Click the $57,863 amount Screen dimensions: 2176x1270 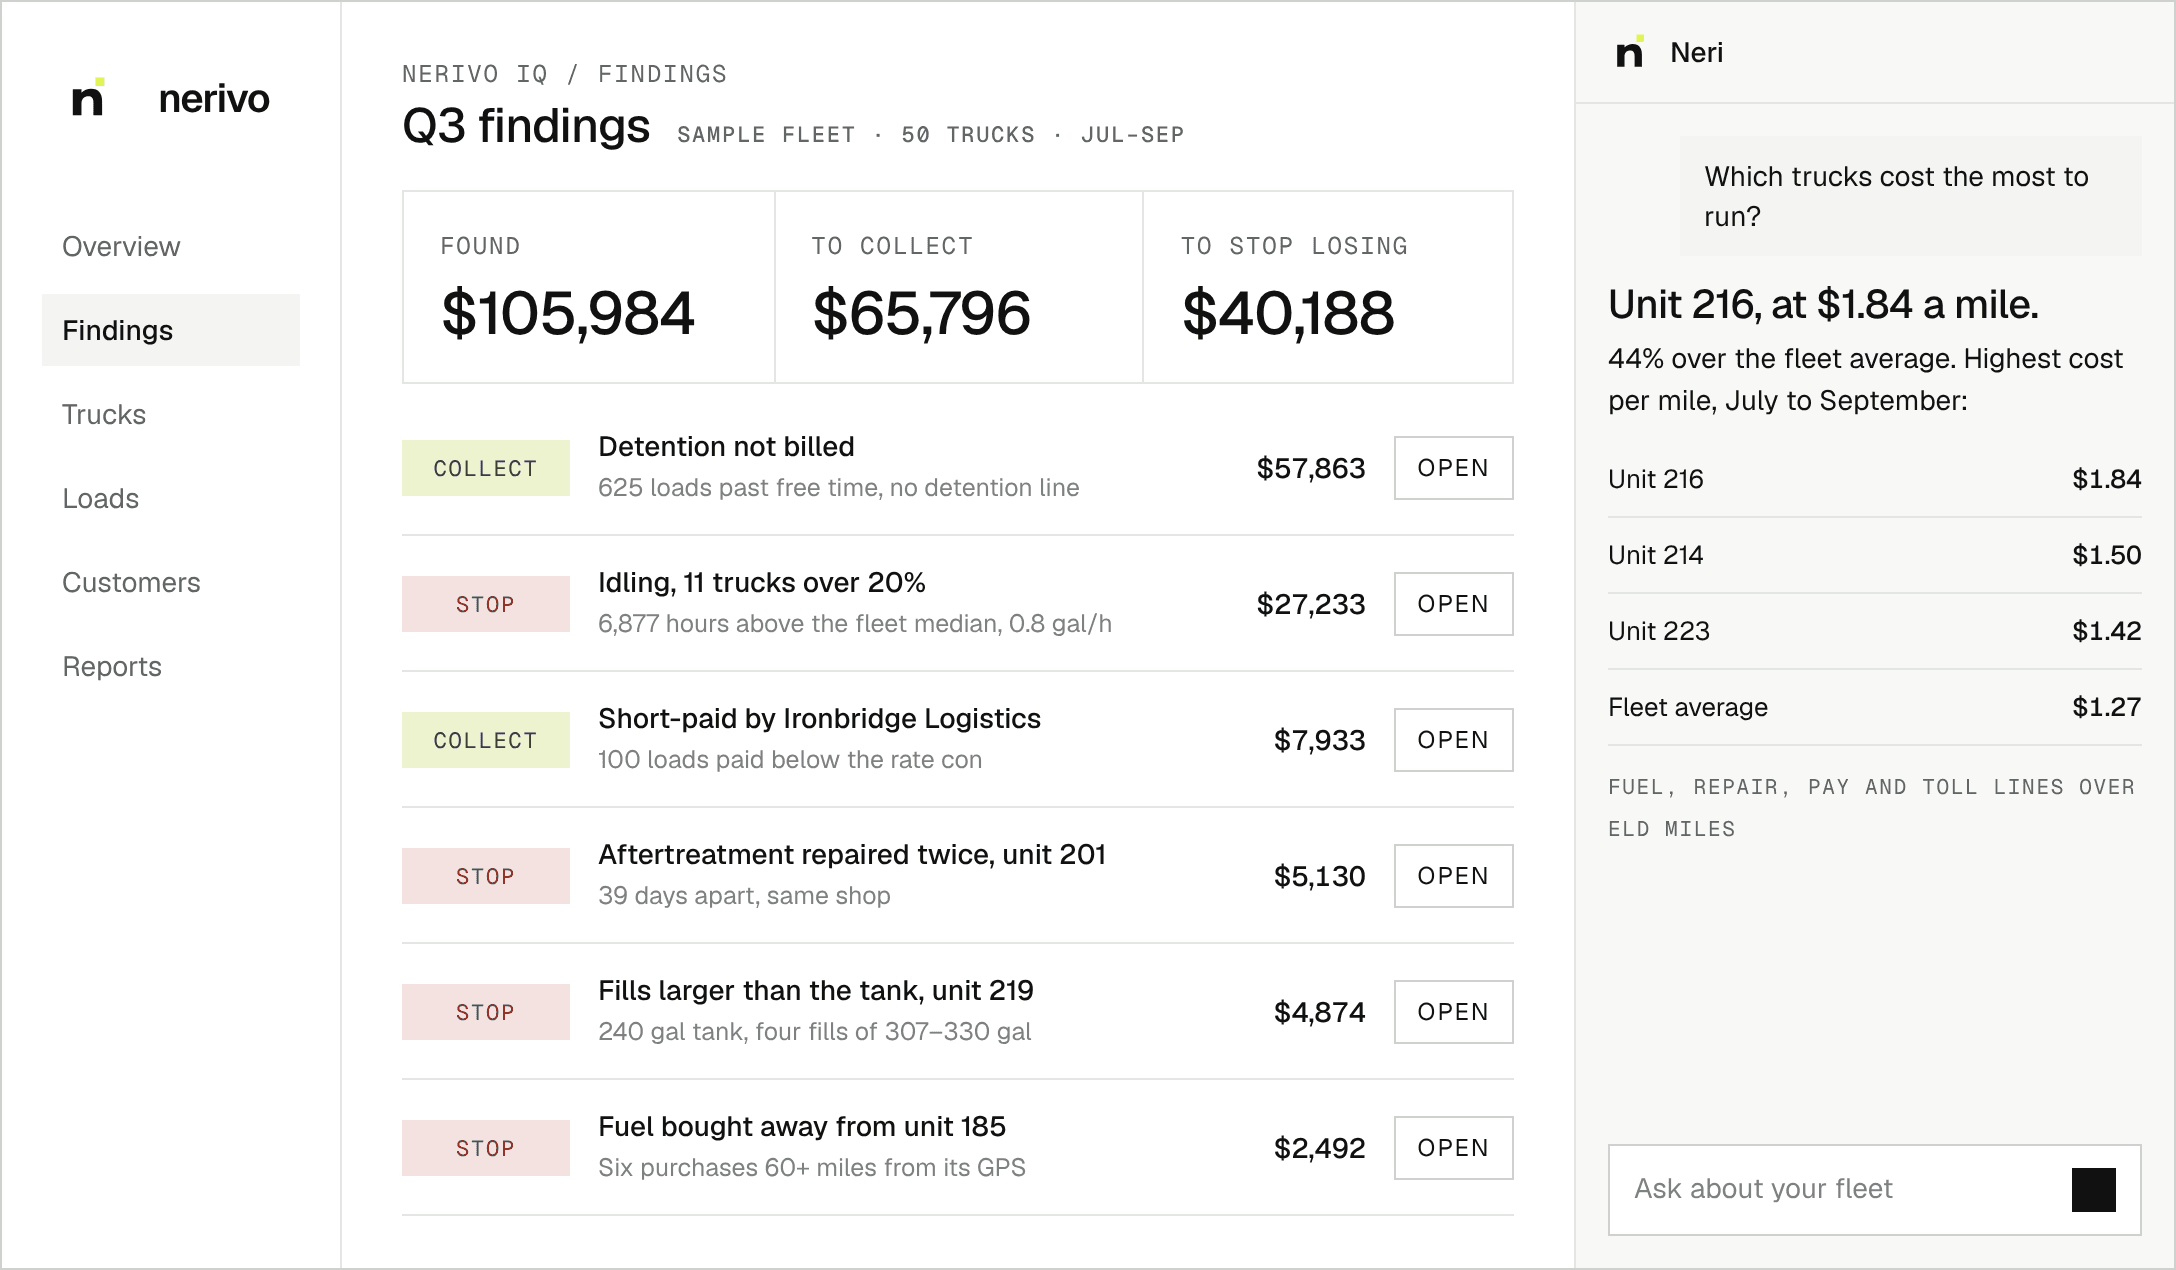point(1310,468)
